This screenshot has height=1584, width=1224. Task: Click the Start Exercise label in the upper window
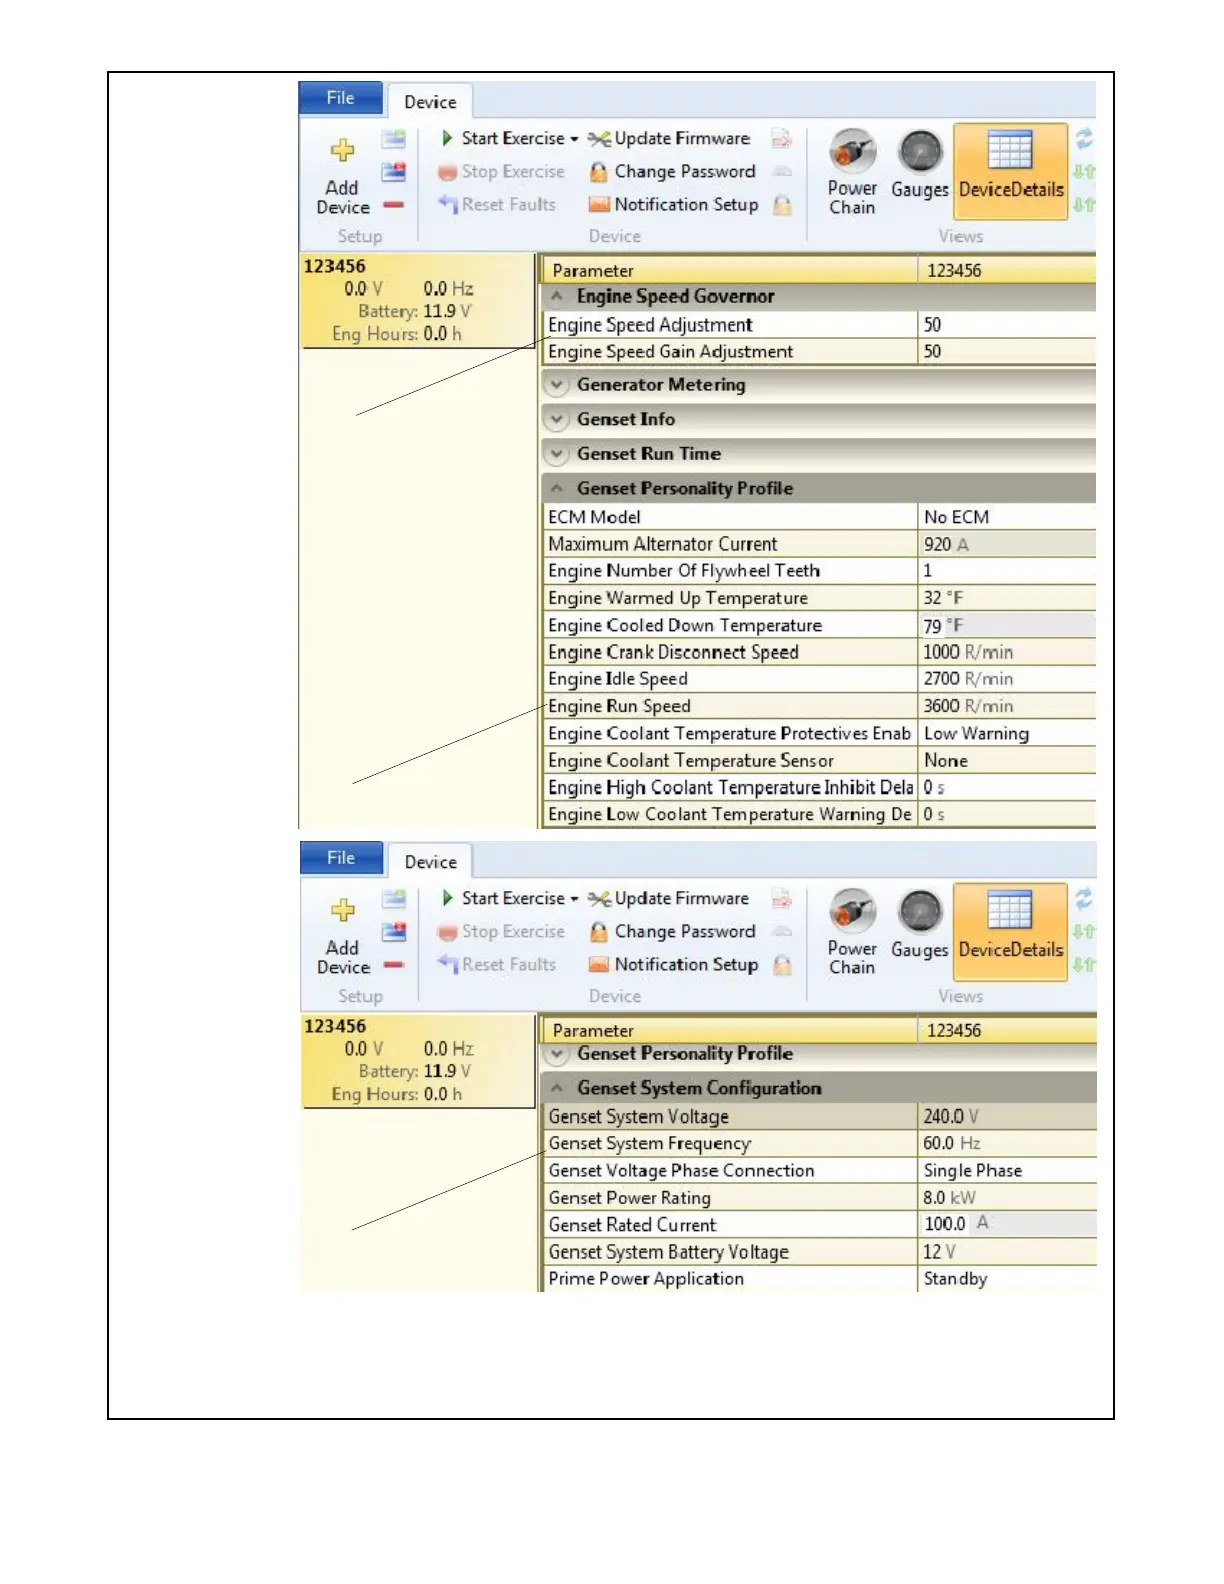513,139
